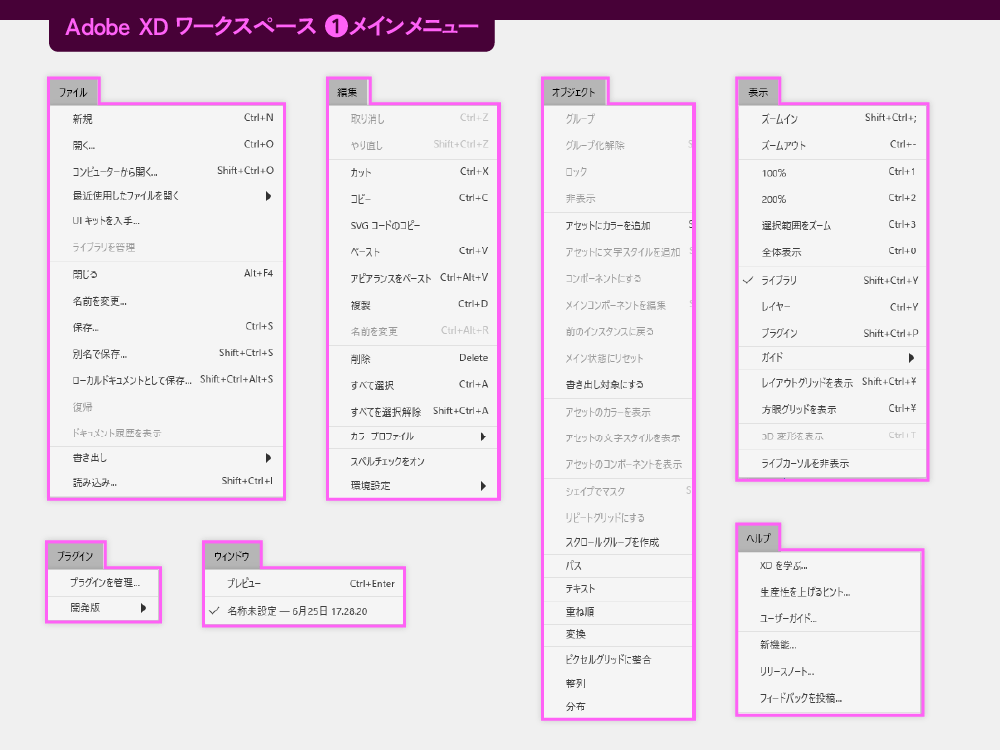Choose 保存... (Ctrl+S) in File menu

166,327
